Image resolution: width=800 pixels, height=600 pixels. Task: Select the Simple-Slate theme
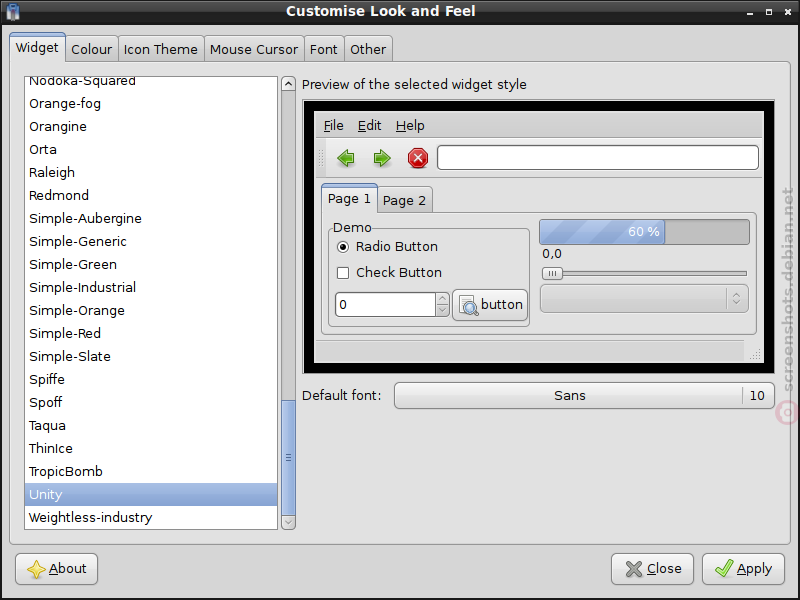[151, 356]
